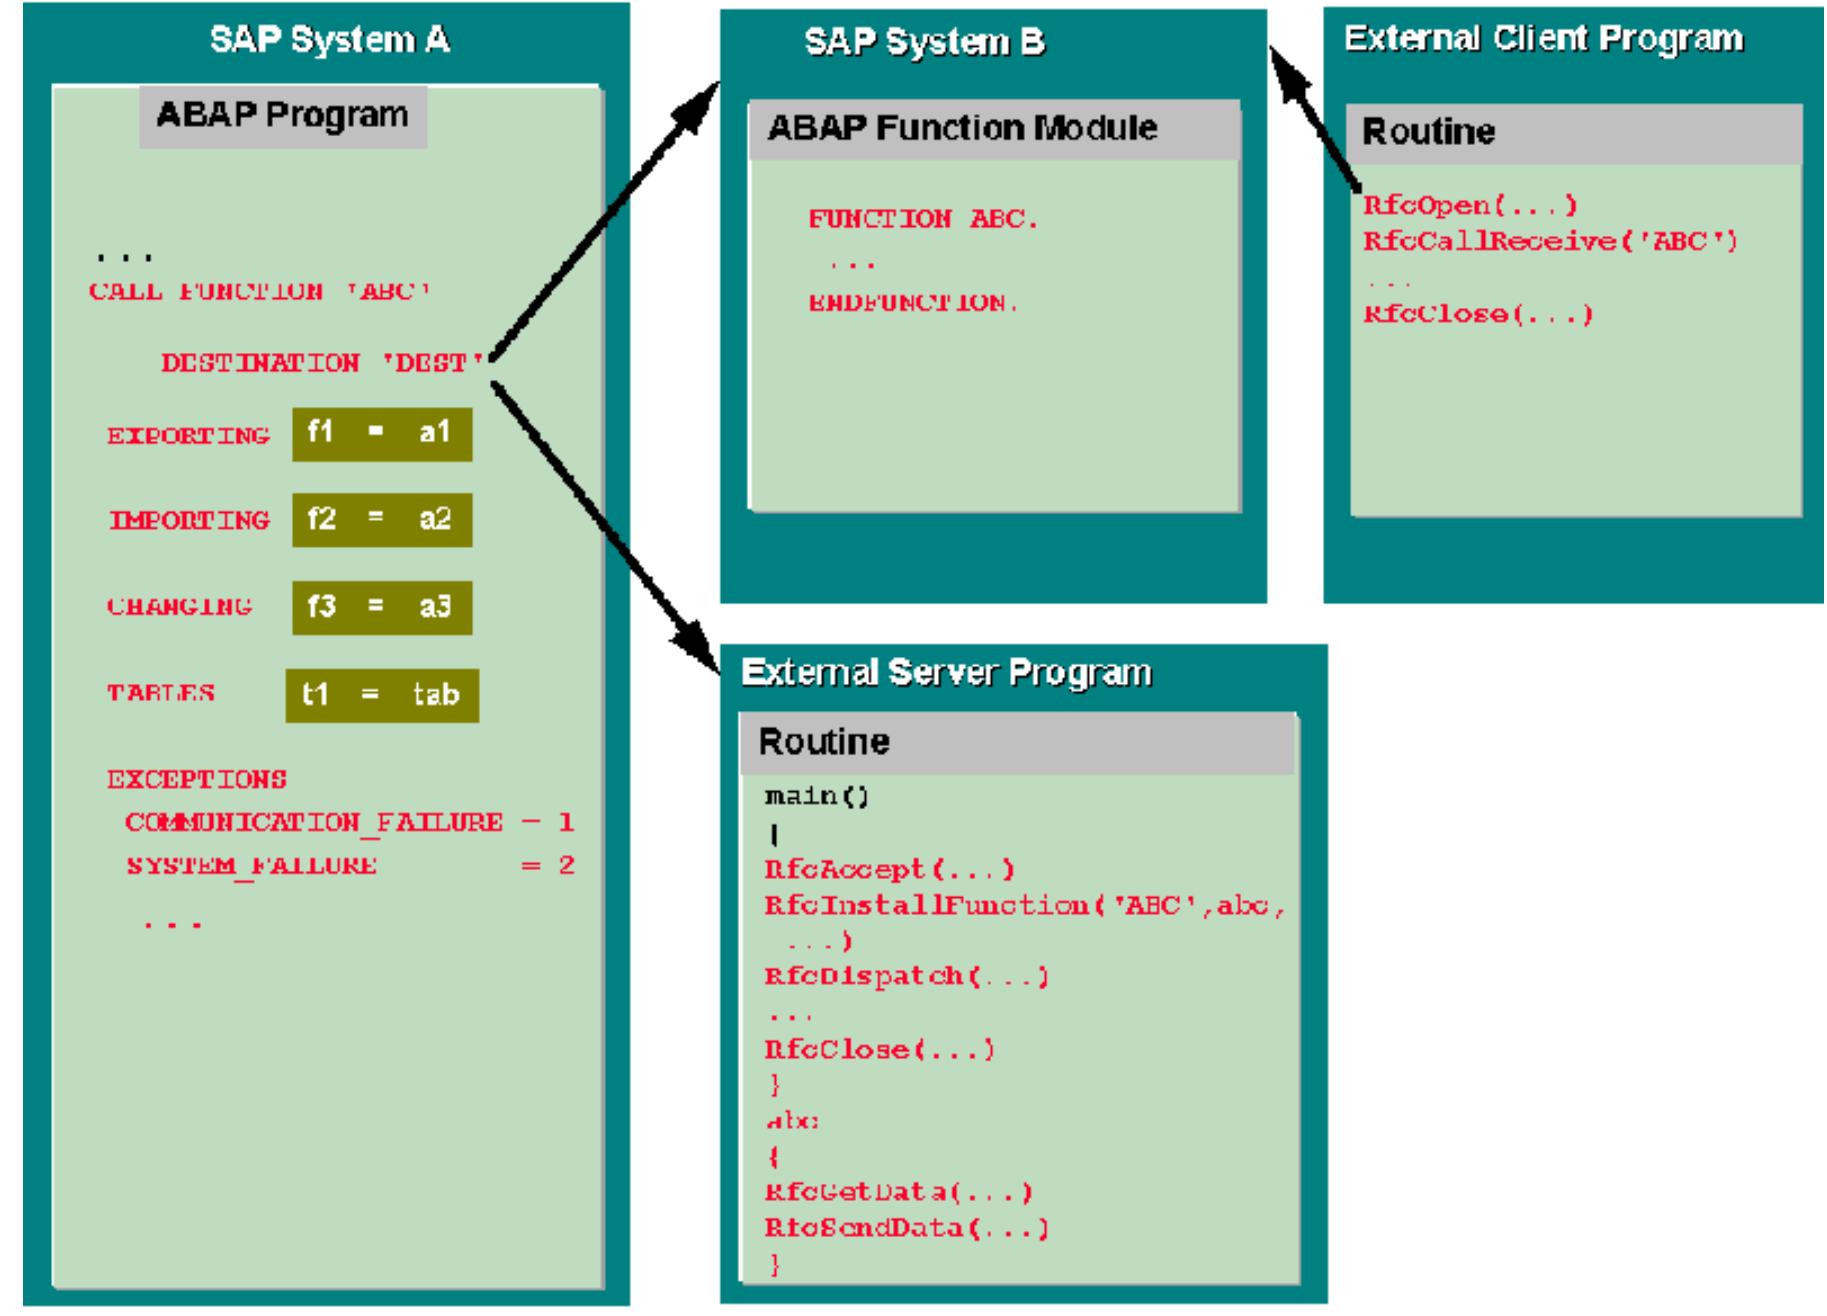The image size is (1827, 1316).
Task: Click the CALL FUNCTION 'ABC' line
Action: pyautogui.click(x=259, y=292)
